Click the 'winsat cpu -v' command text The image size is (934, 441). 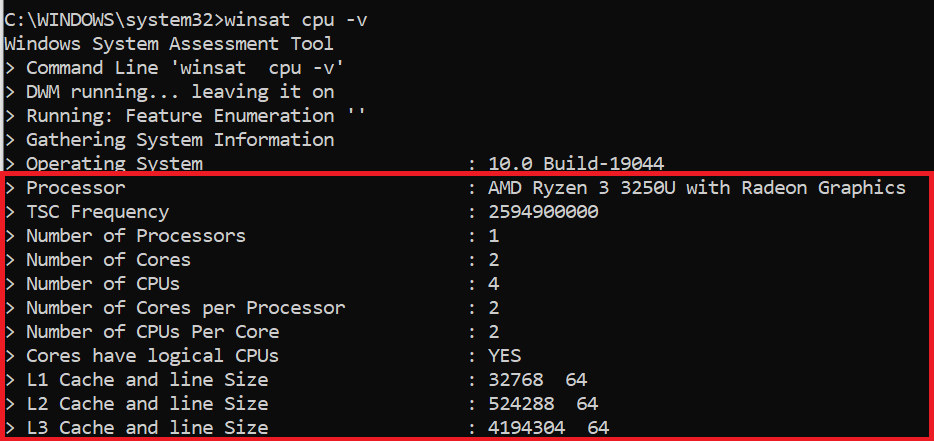tap(296, 20)
